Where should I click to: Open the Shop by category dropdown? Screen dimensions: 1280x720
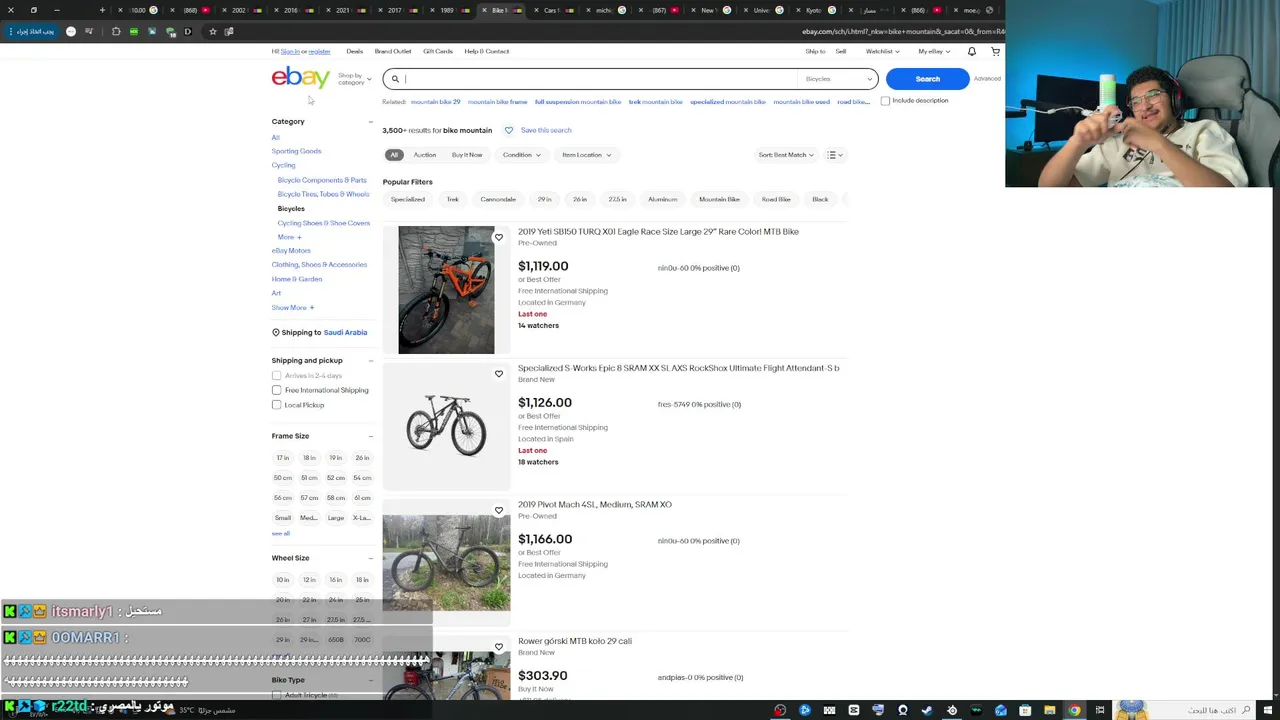click(354, 79)
